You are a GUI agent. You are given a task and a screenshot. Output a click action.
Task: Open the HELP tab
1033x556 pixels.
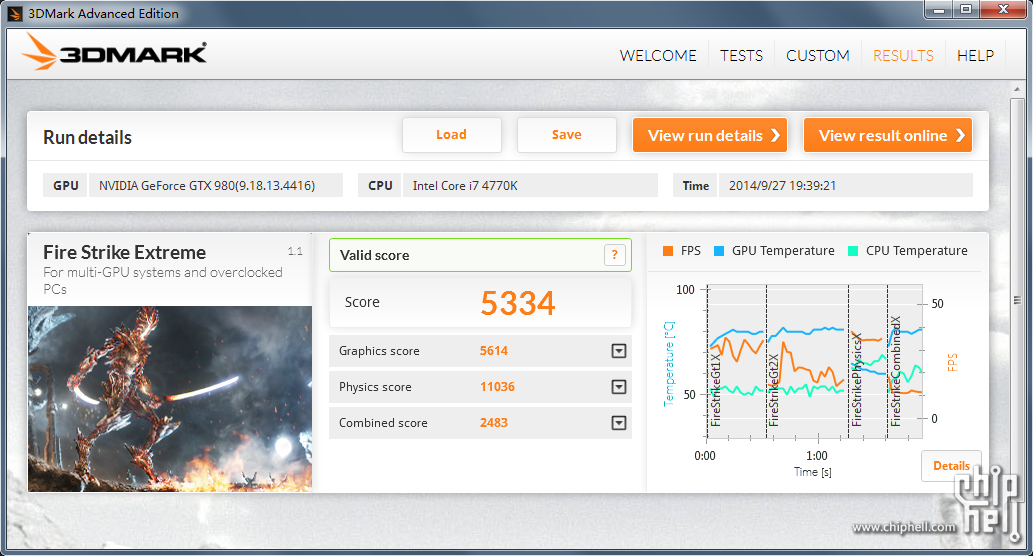975,56
